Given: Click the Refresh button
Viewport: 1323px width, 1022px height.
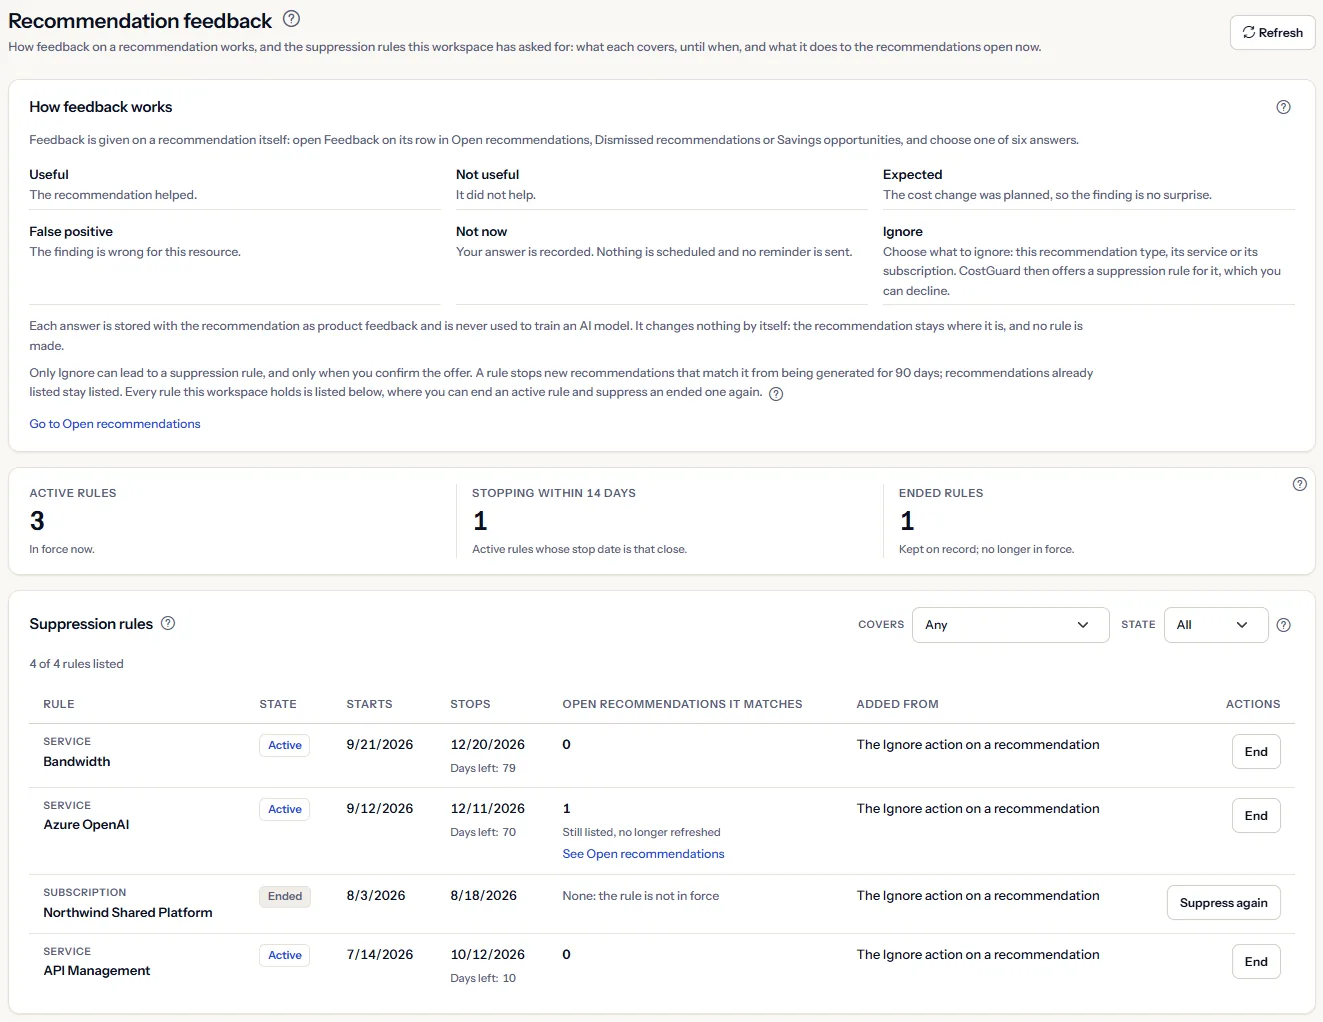Looking at the screenshot, I should tap(1272, 32).
